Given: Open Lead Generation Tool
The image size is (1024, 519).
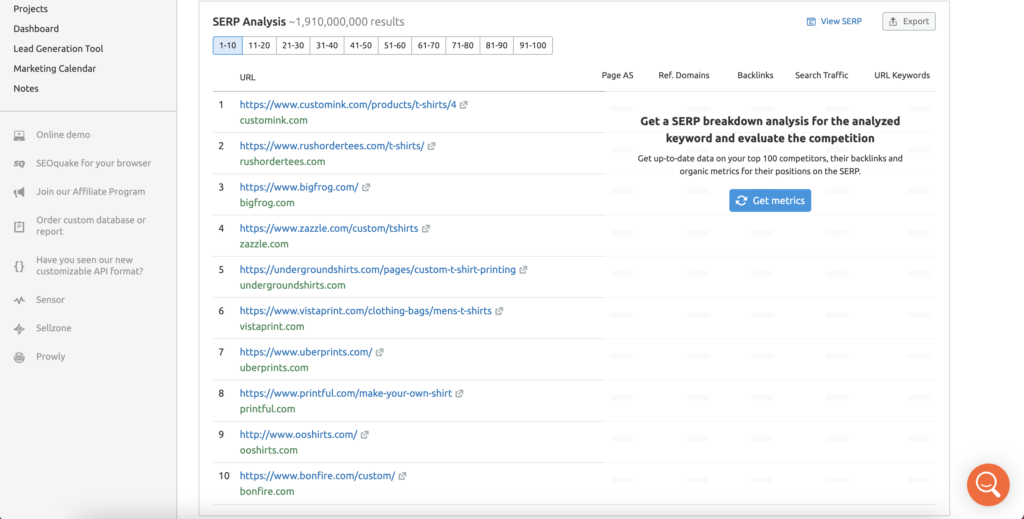Looking at the screenshot, I should pyautogui.click(x=58, y=49).
